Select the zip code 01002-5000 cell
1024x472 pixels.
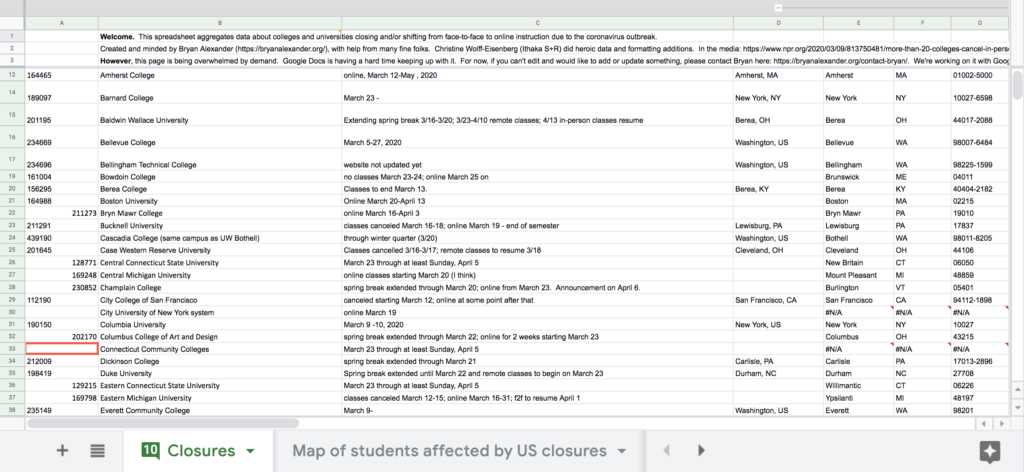(x=980, y=75)
